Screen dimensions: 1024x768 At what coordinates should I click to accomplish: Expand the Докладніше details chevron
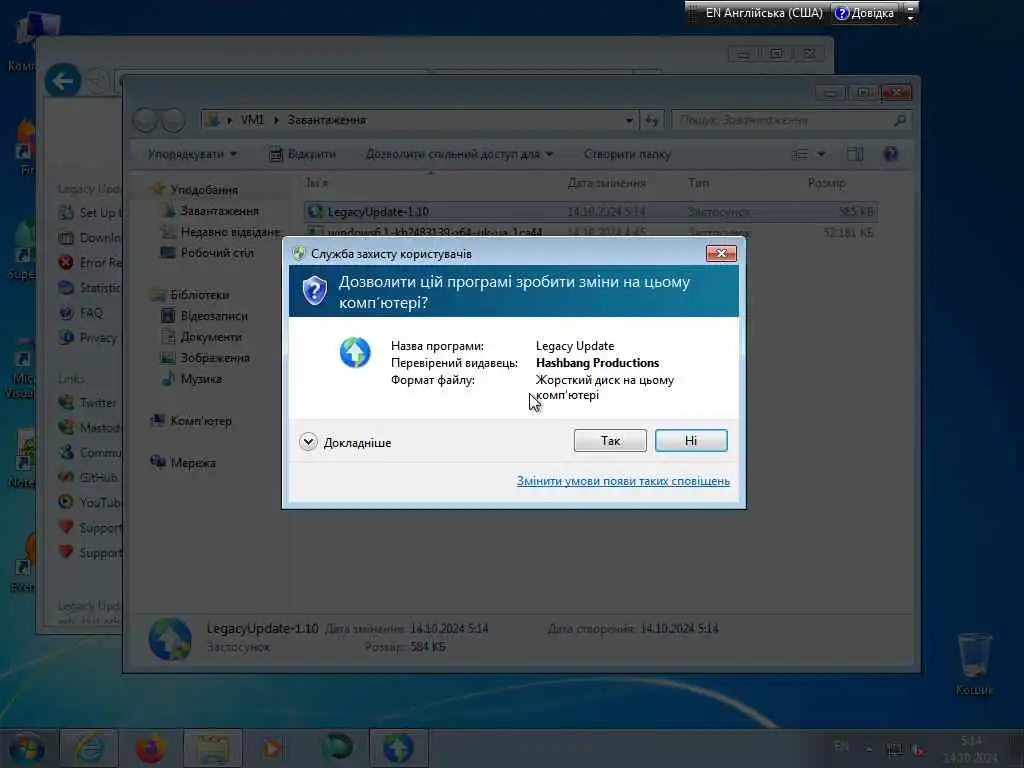tap(308, 442)
